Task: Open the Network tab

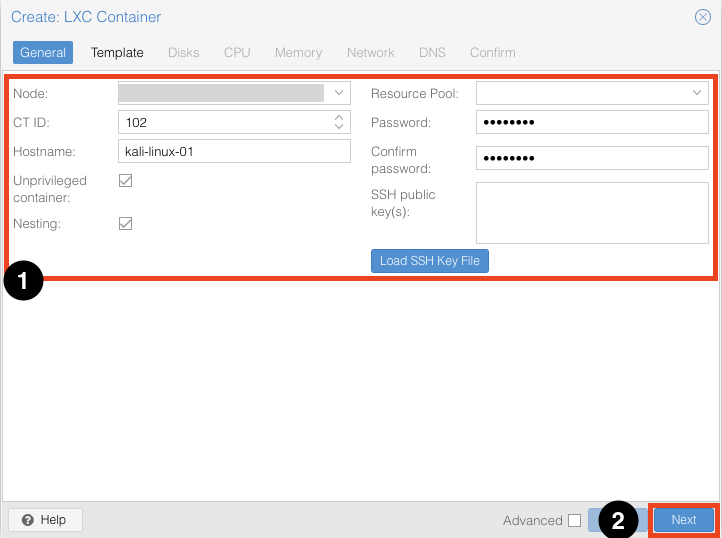Action: (371, 53)
